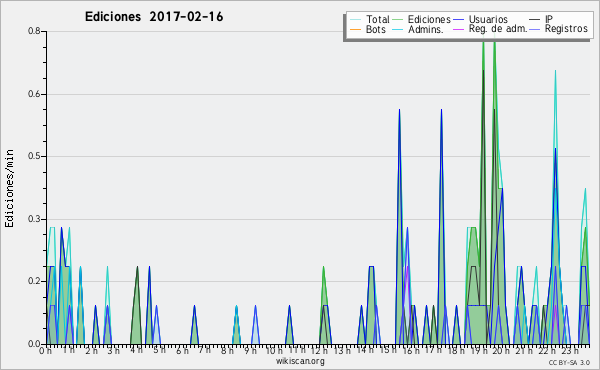The image size is (600, 370).
Task: Select the dark line swatch beside IP
Action: pyautogui.click(x=535, y=20)
